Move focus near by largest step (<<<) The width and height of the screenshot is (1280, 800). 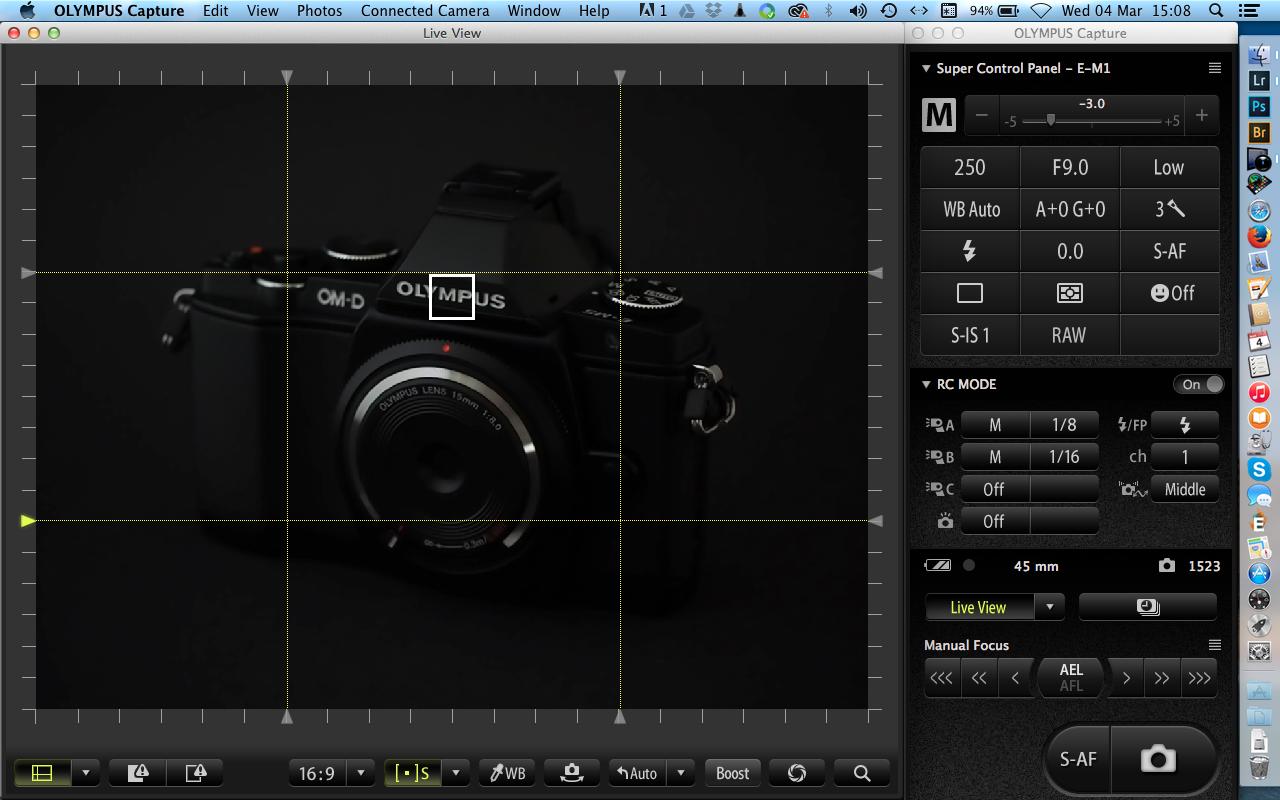click(942, 678)
